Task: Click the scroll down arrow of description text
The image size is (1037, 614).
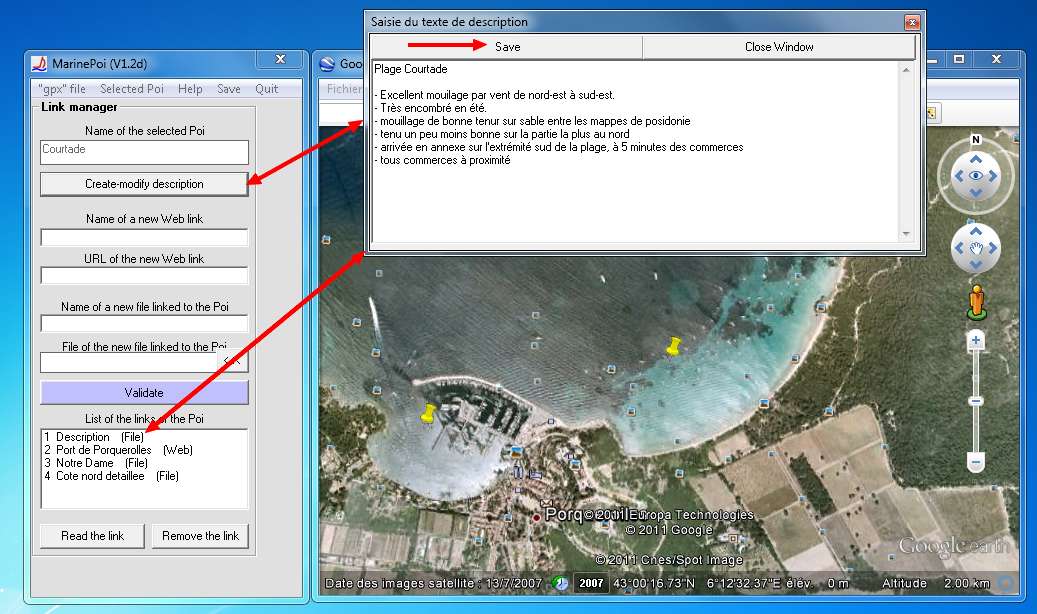Action: coord(906,234)
